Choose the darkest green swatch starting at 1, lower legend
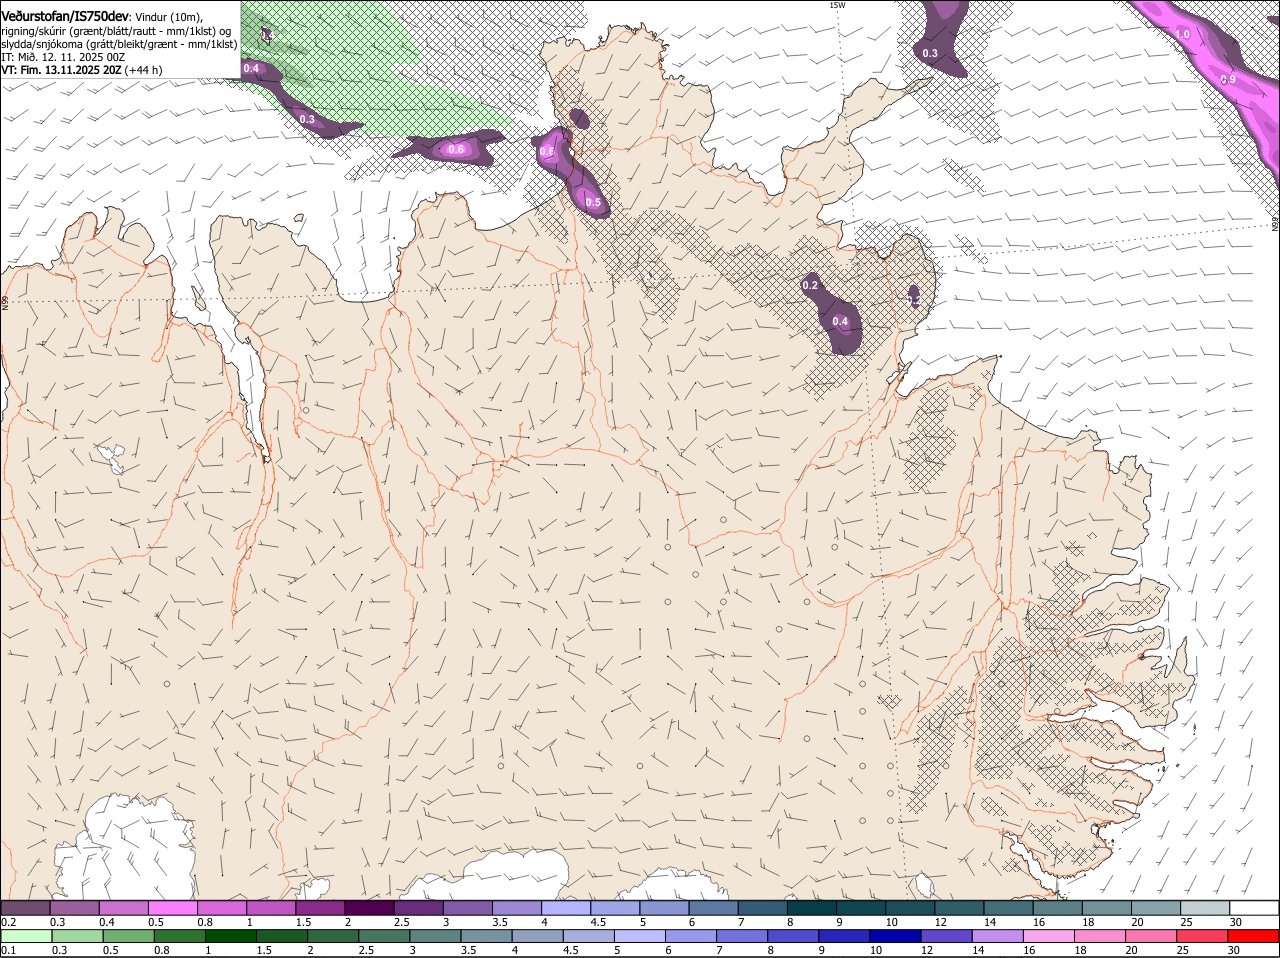 click(x=230, y=936)
